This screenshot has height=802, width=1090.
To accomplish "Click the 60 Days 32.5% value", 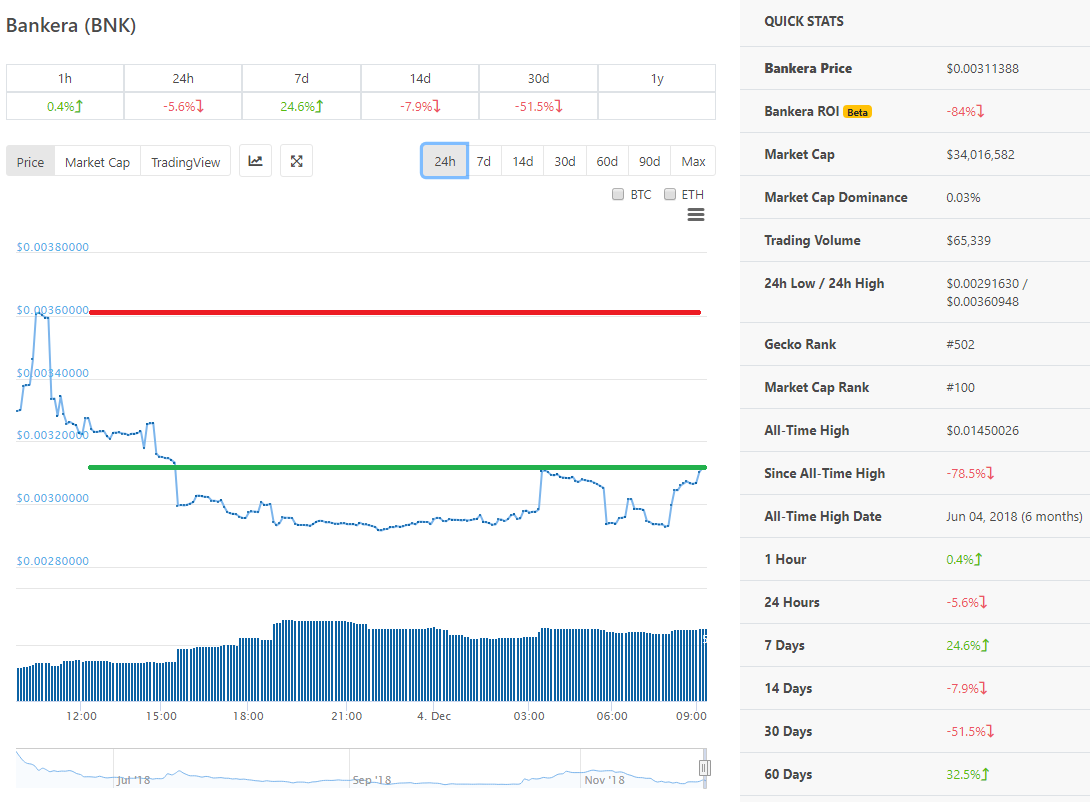I will click(x=967, y=774).
